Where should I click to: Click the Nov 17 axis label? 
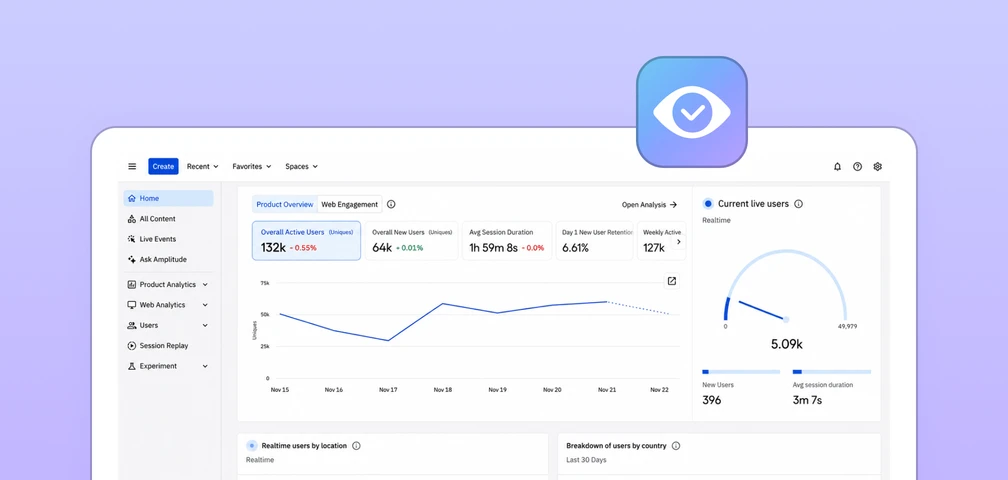point(388,389)
